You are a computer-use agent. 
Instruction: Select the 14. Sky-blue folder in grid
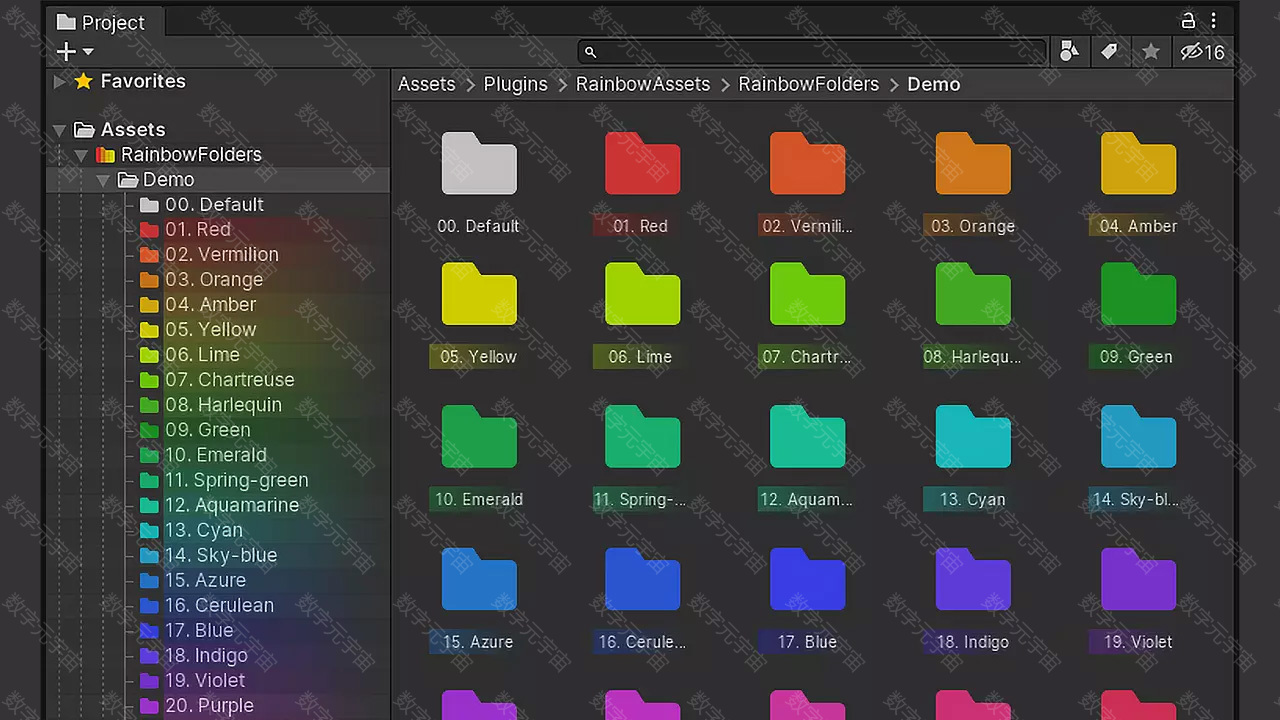(x=1138, y=437)
